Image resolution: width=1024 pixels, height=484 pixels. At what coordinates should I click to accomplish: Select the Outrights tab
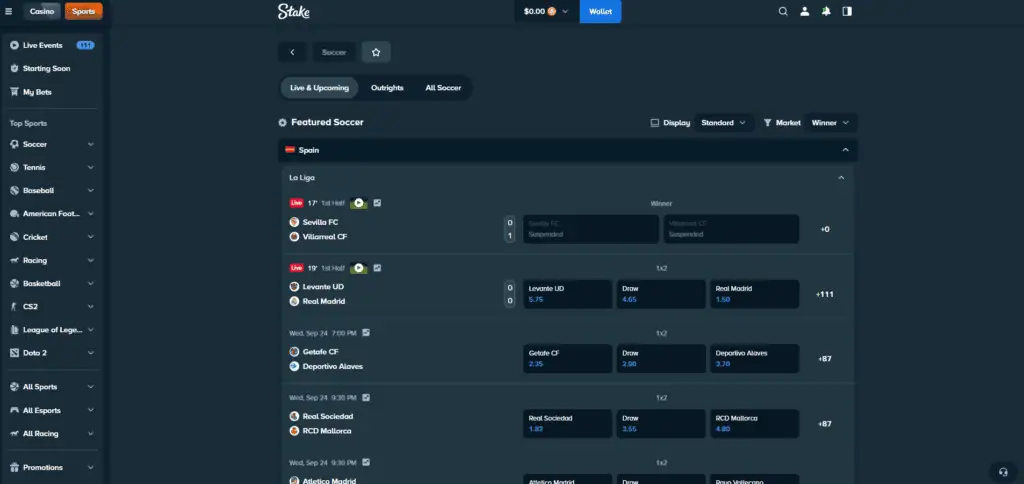(387, 88)
